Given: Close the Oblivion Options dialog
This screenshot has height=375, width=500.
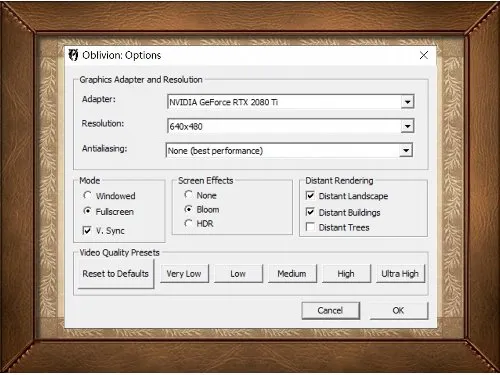Looking at the screenshot, I should pyautogui.click(x=424, y=55).
